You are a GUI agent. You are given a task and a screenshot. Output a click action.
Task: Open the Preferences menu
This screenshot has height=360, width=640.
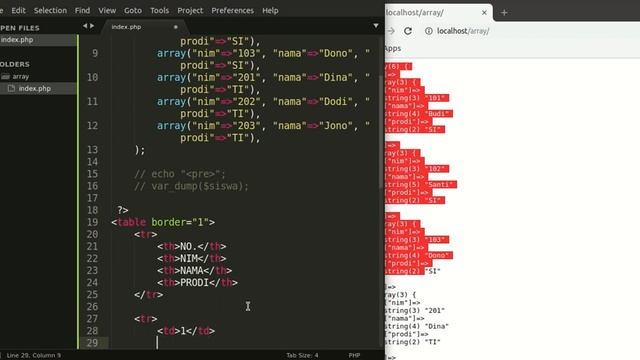[x=232, y=11]
